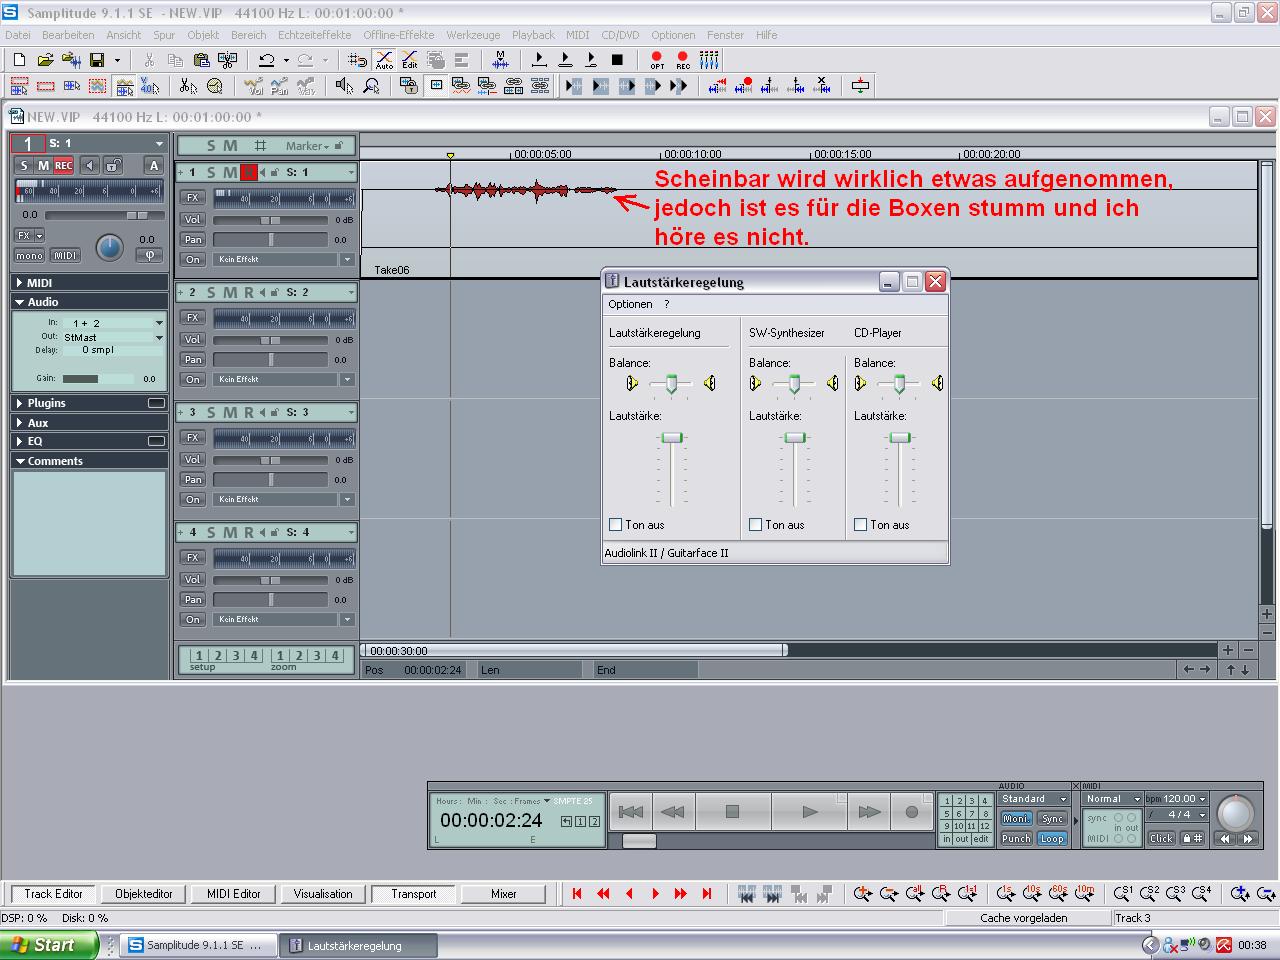The image size is (1280, 960).
Task: Expand the EQ section
Action: coord(89,441)
